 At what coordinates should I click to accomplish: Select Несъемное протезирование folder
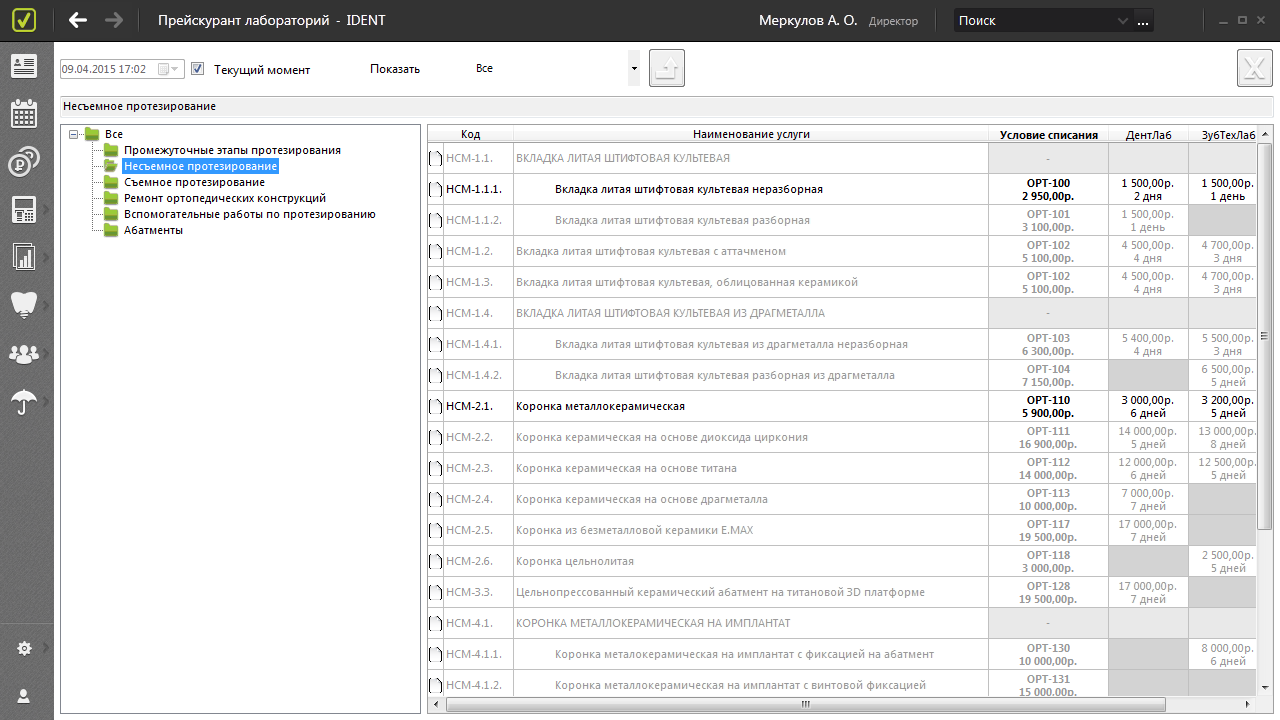click(x=200, y=166)
